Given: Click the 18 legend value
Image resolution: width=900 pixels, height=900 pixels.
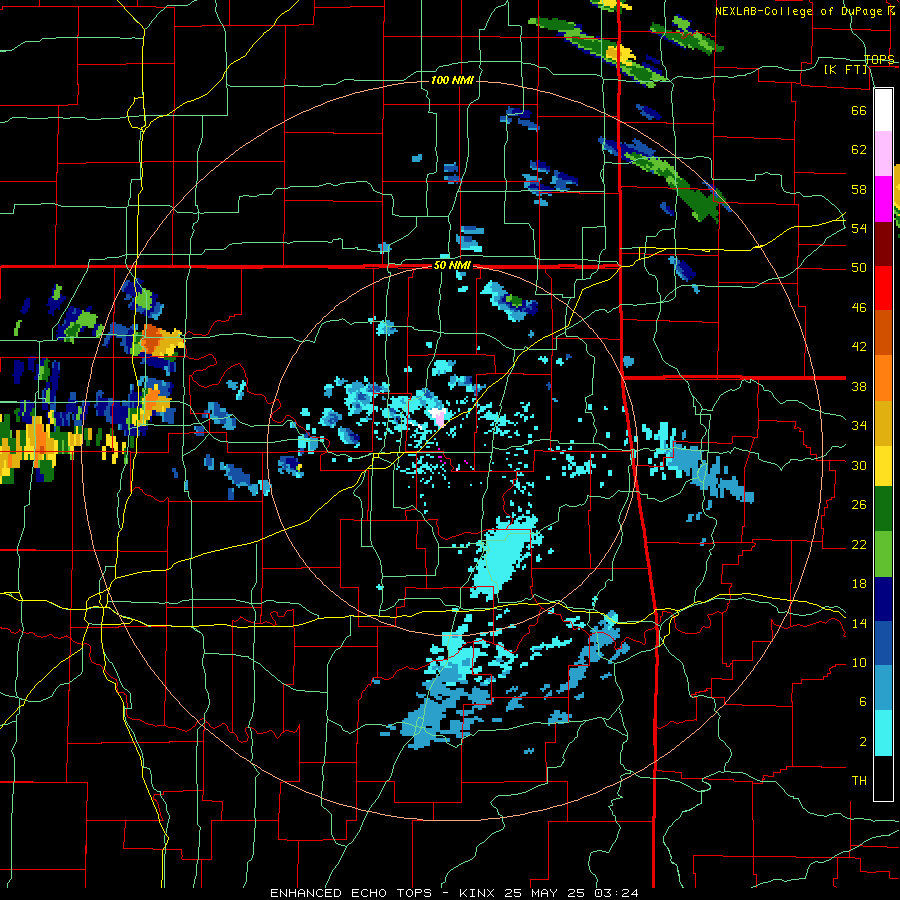Looking at the screenshot, I should pyautogui.click(x=859, y=584).
